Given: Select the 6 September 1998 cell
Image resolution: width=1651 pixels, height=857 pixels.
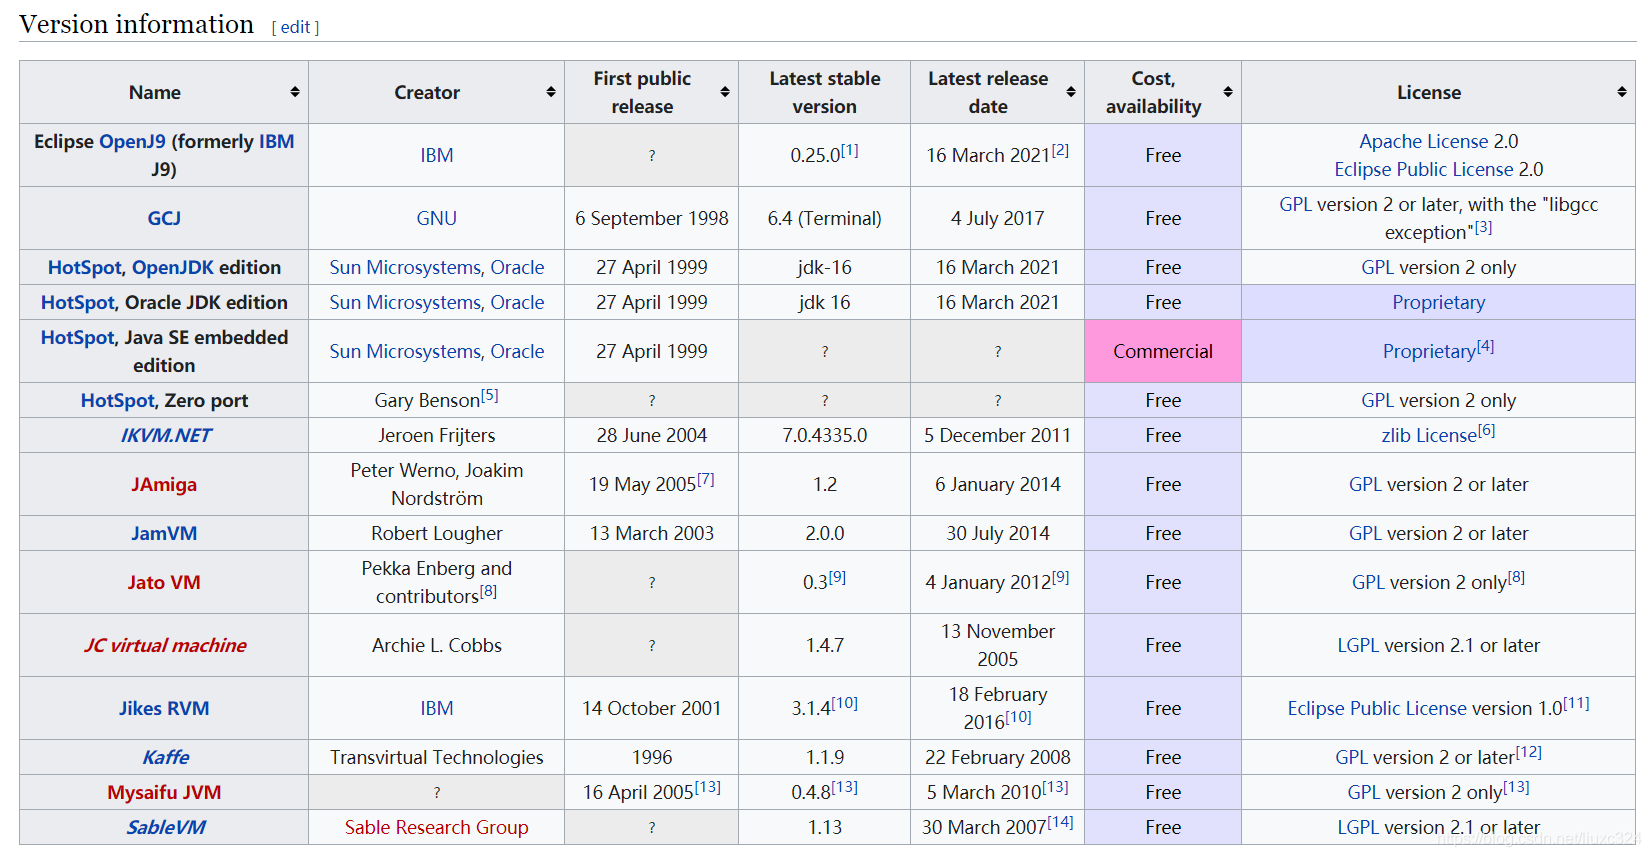Looking at the screenshot, I should point(652,218).
